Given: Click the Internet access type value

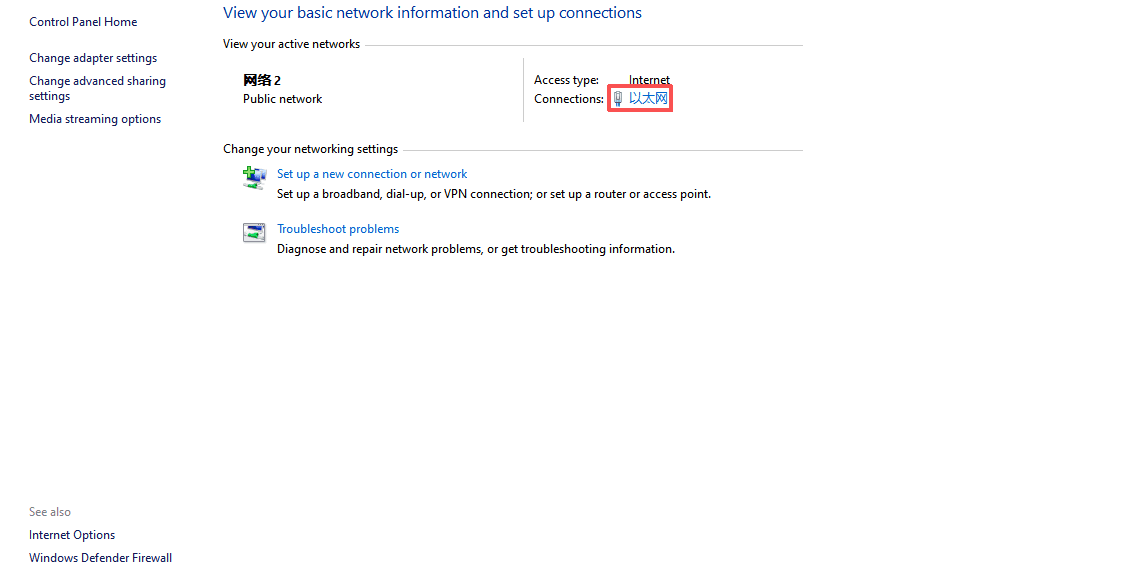Looking at the screenshot, I should (649, 80).
